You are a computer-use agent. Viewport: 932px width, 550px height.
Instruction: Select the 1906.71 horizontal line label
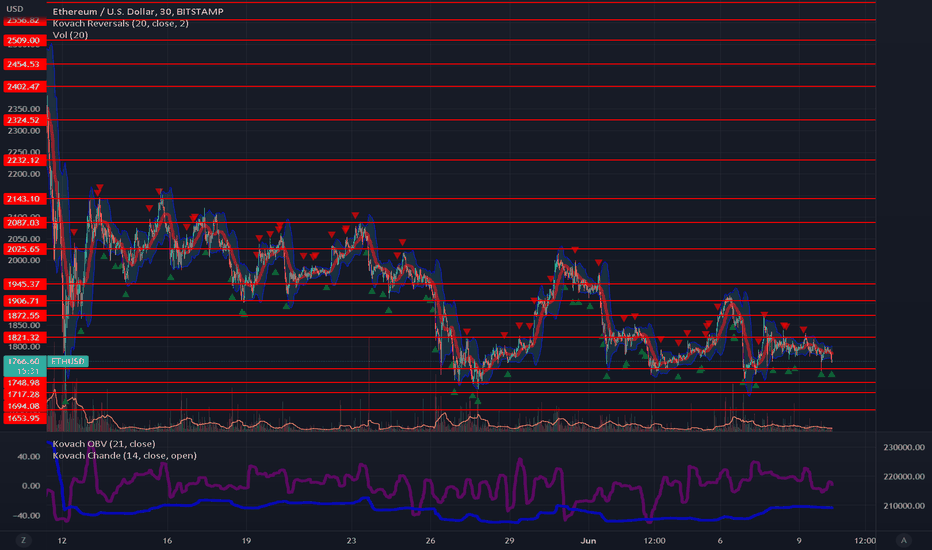(x=25, y=301)
